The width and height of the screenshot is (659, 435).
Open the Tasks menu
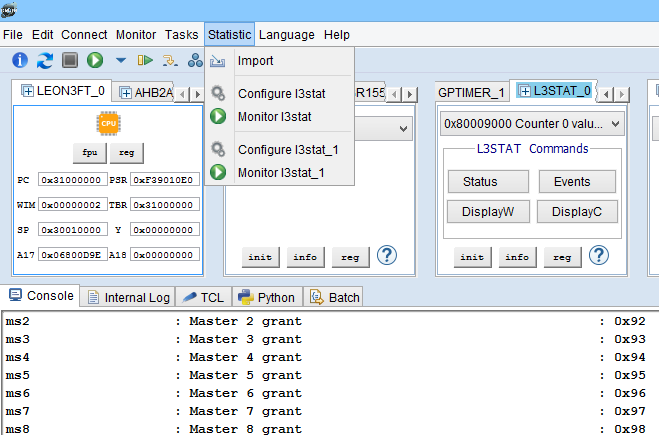click(x=181, y=34)
